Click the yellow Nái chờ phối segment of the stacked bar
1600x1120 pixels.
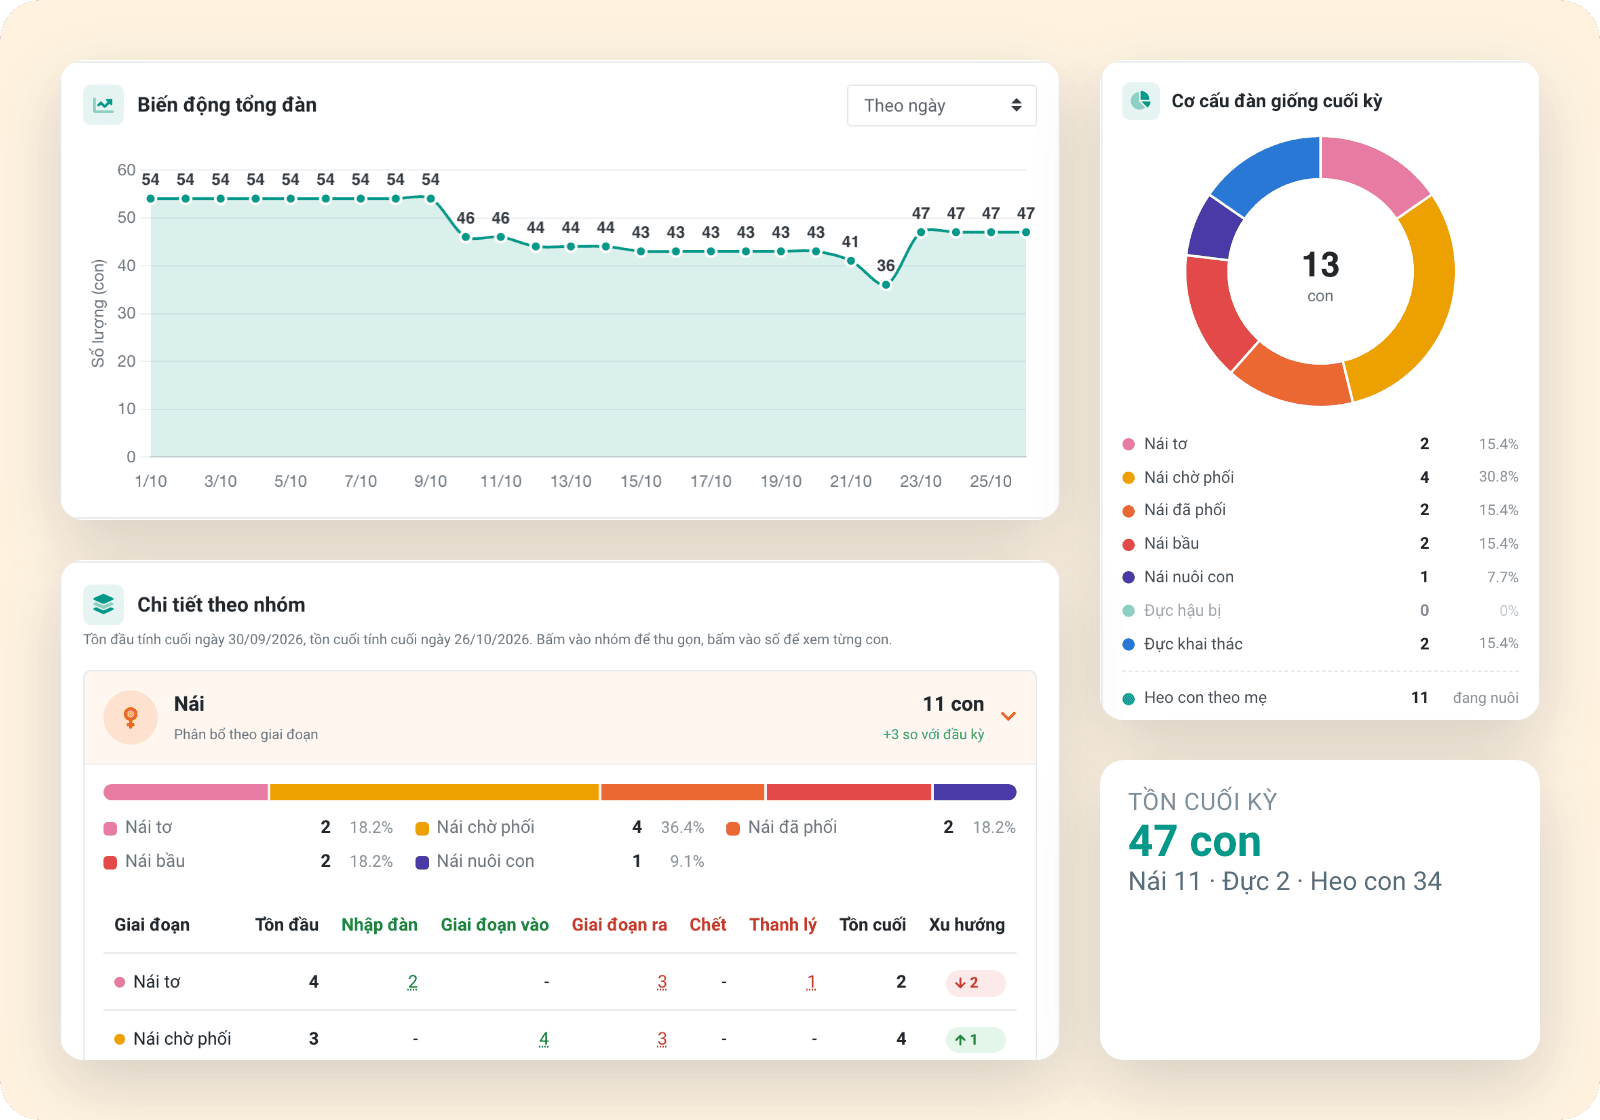[434, 792]
